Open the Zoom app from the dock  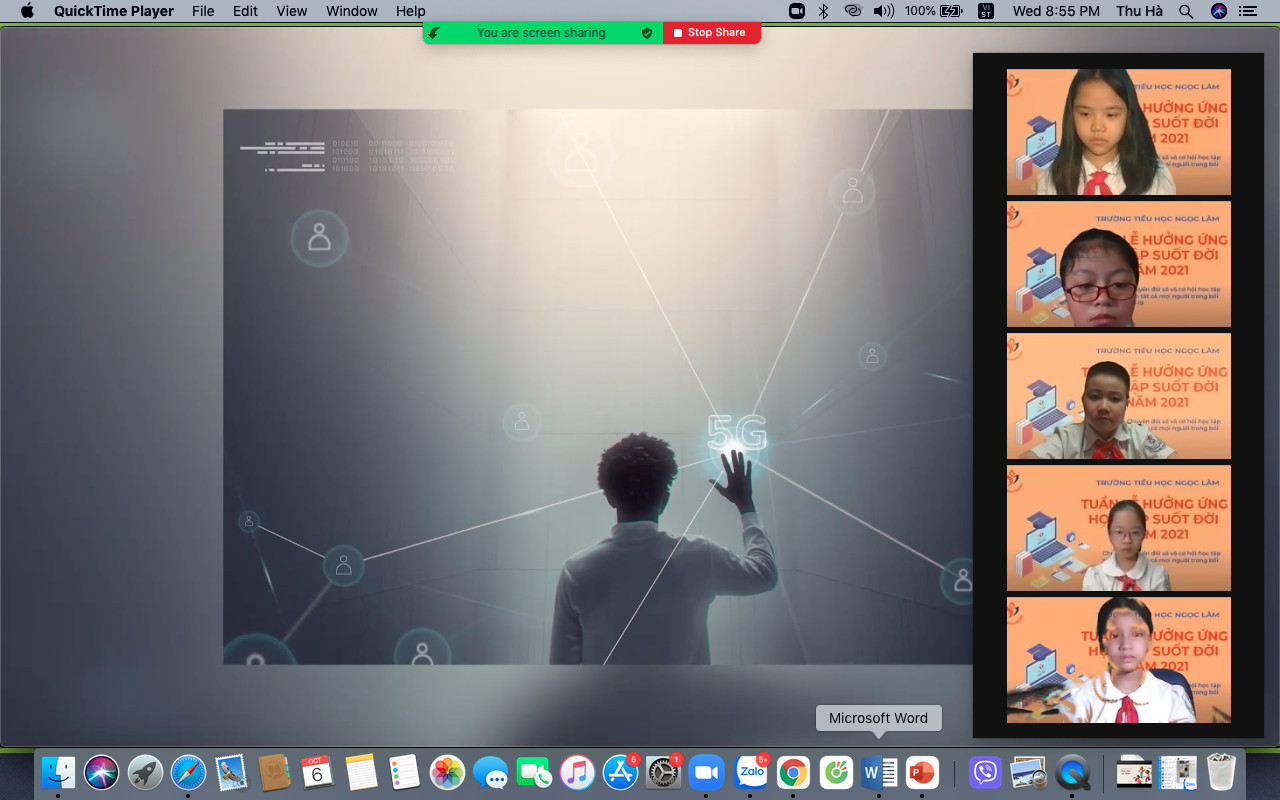pos(706,772)
